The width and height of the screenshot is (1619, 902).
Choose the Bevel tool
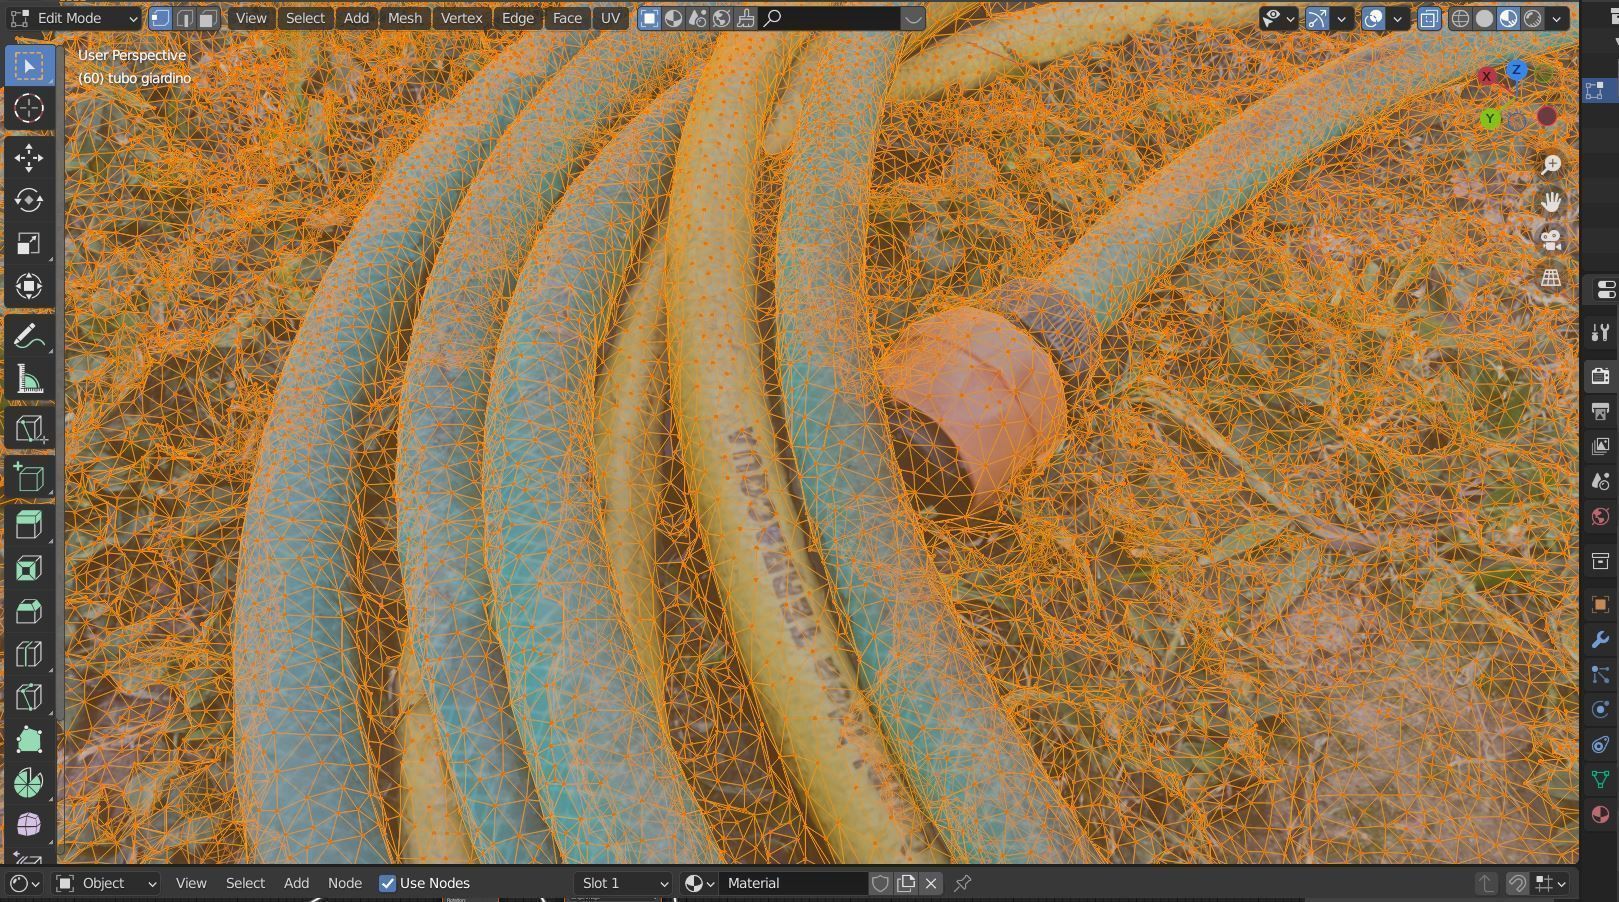pos(29,612)
